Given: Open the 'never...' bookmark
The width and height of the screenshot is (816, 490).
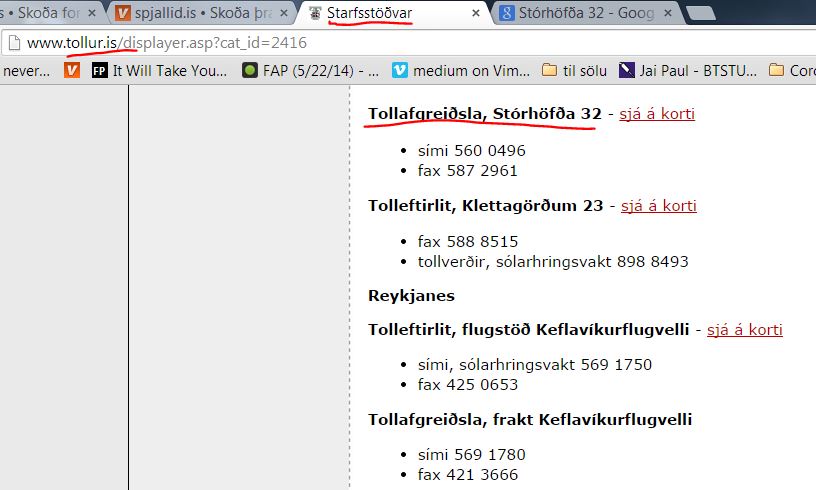Looking at the screenshot, I should pos(27,70).
